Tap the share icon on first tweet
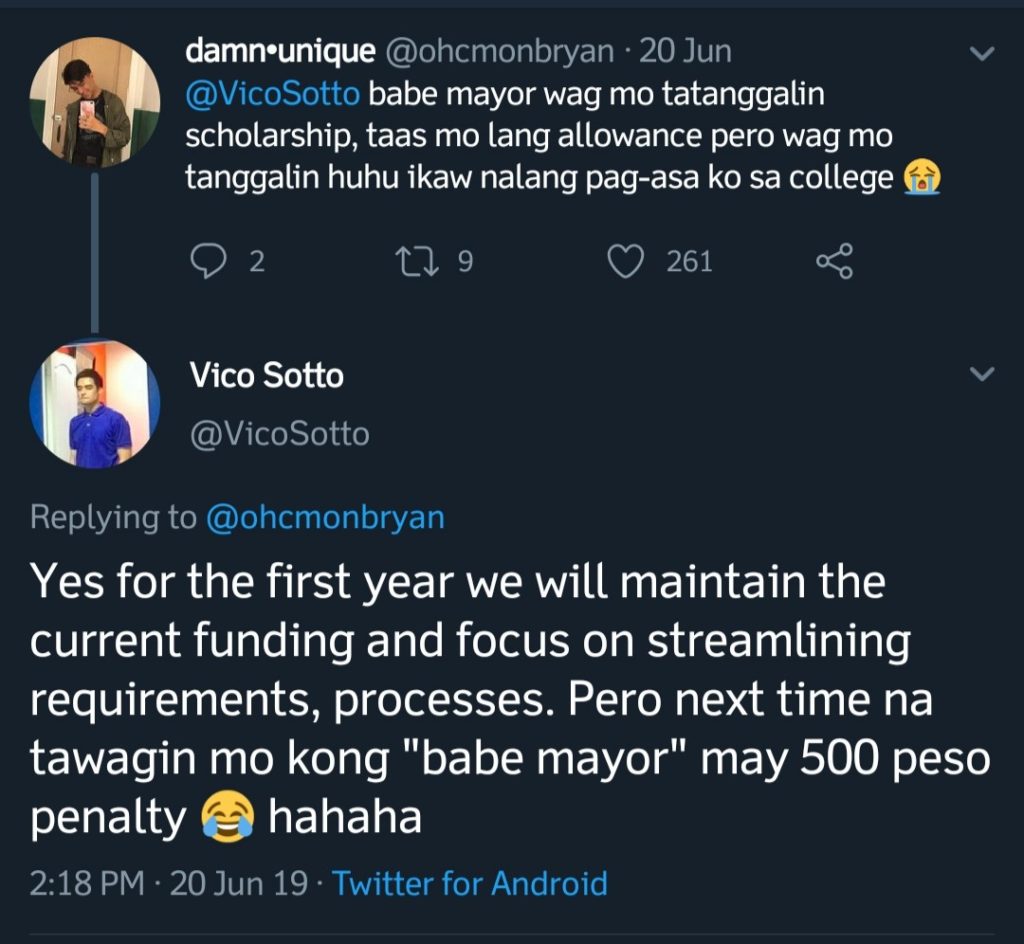This screenshot has height=944, width=1024. [834, 262]
